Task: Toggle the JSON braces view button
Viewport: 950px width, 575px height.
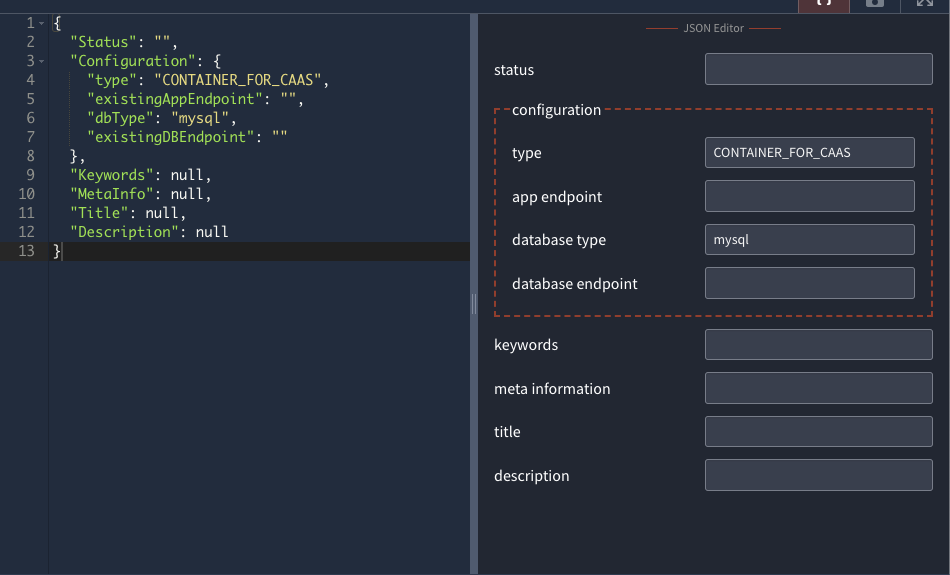Action: 823,5
